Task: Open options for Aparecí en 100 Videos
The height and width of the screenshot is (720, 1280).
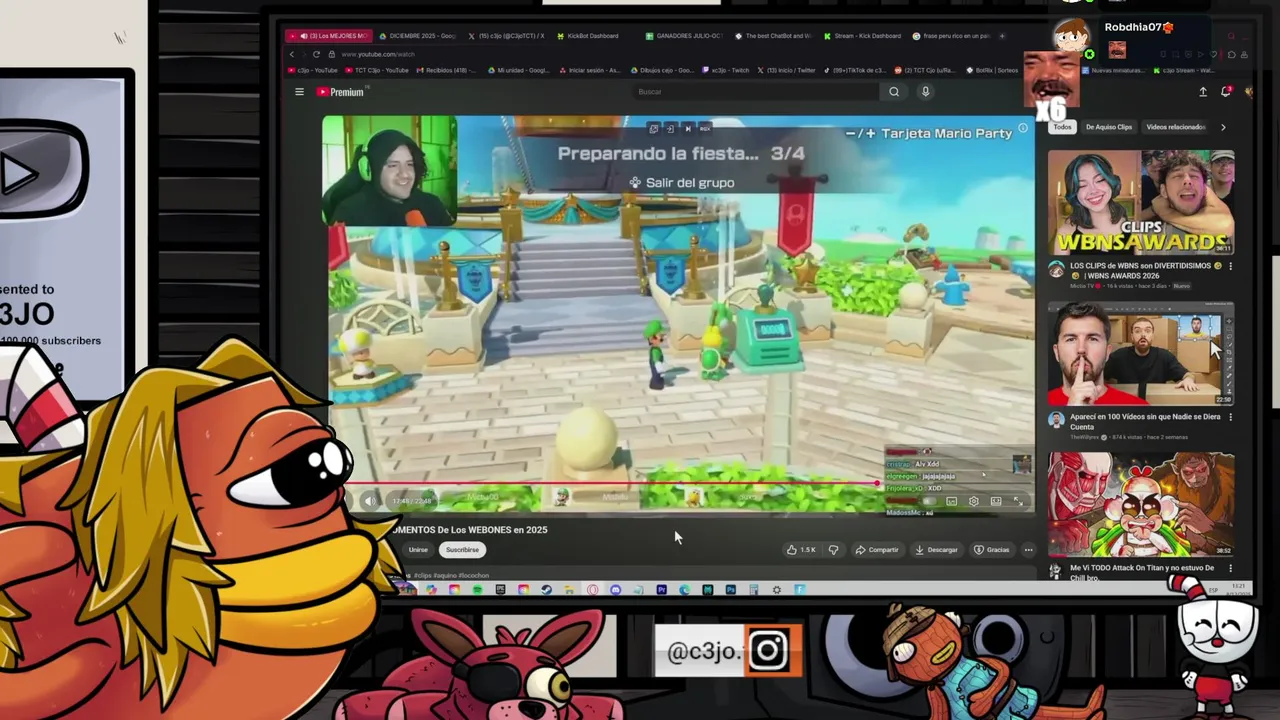Action: [x=1231, y=417]
